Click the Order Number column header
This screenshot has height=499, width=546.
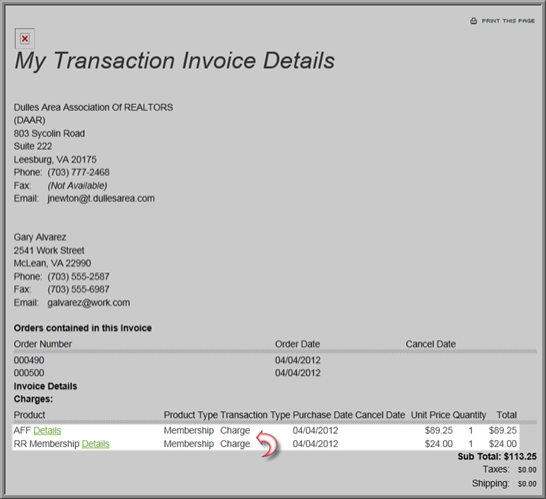click(x=43, y=344)
